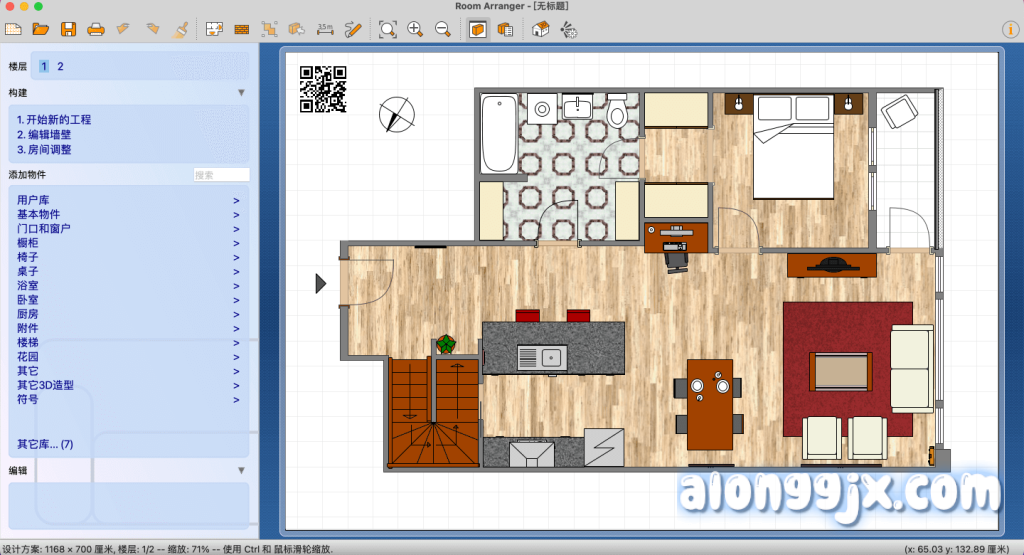Toggle the object view mode toolbar button
The image size is (1024, 555).
click(478, 29)
